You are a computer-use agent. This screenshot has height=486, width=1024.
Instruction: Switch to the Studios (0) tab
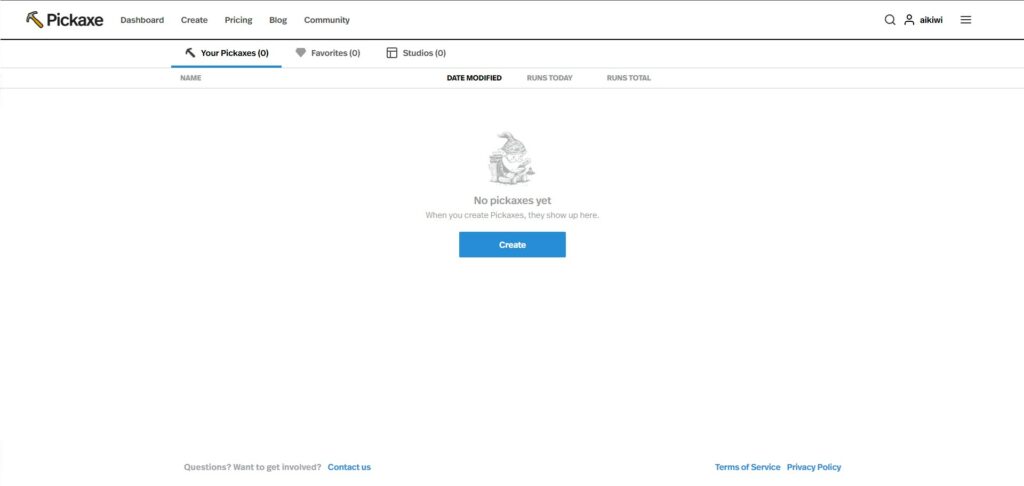coord(416,53)
